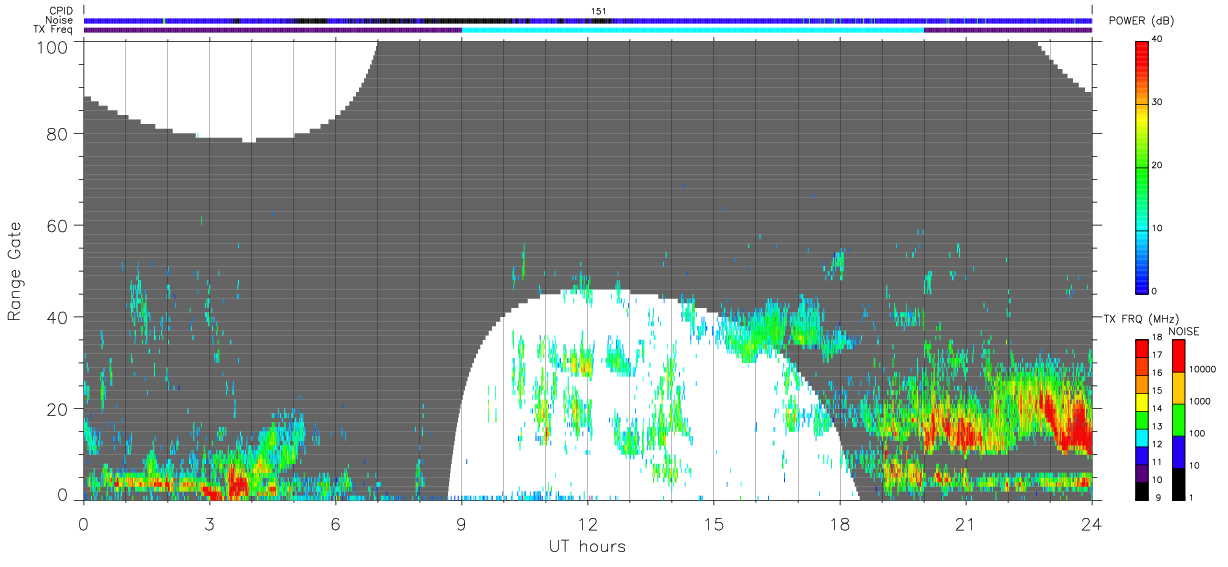1228x567 pixels.
Task: Select the Range Gate axis title
Action: (x=15, y=271)
